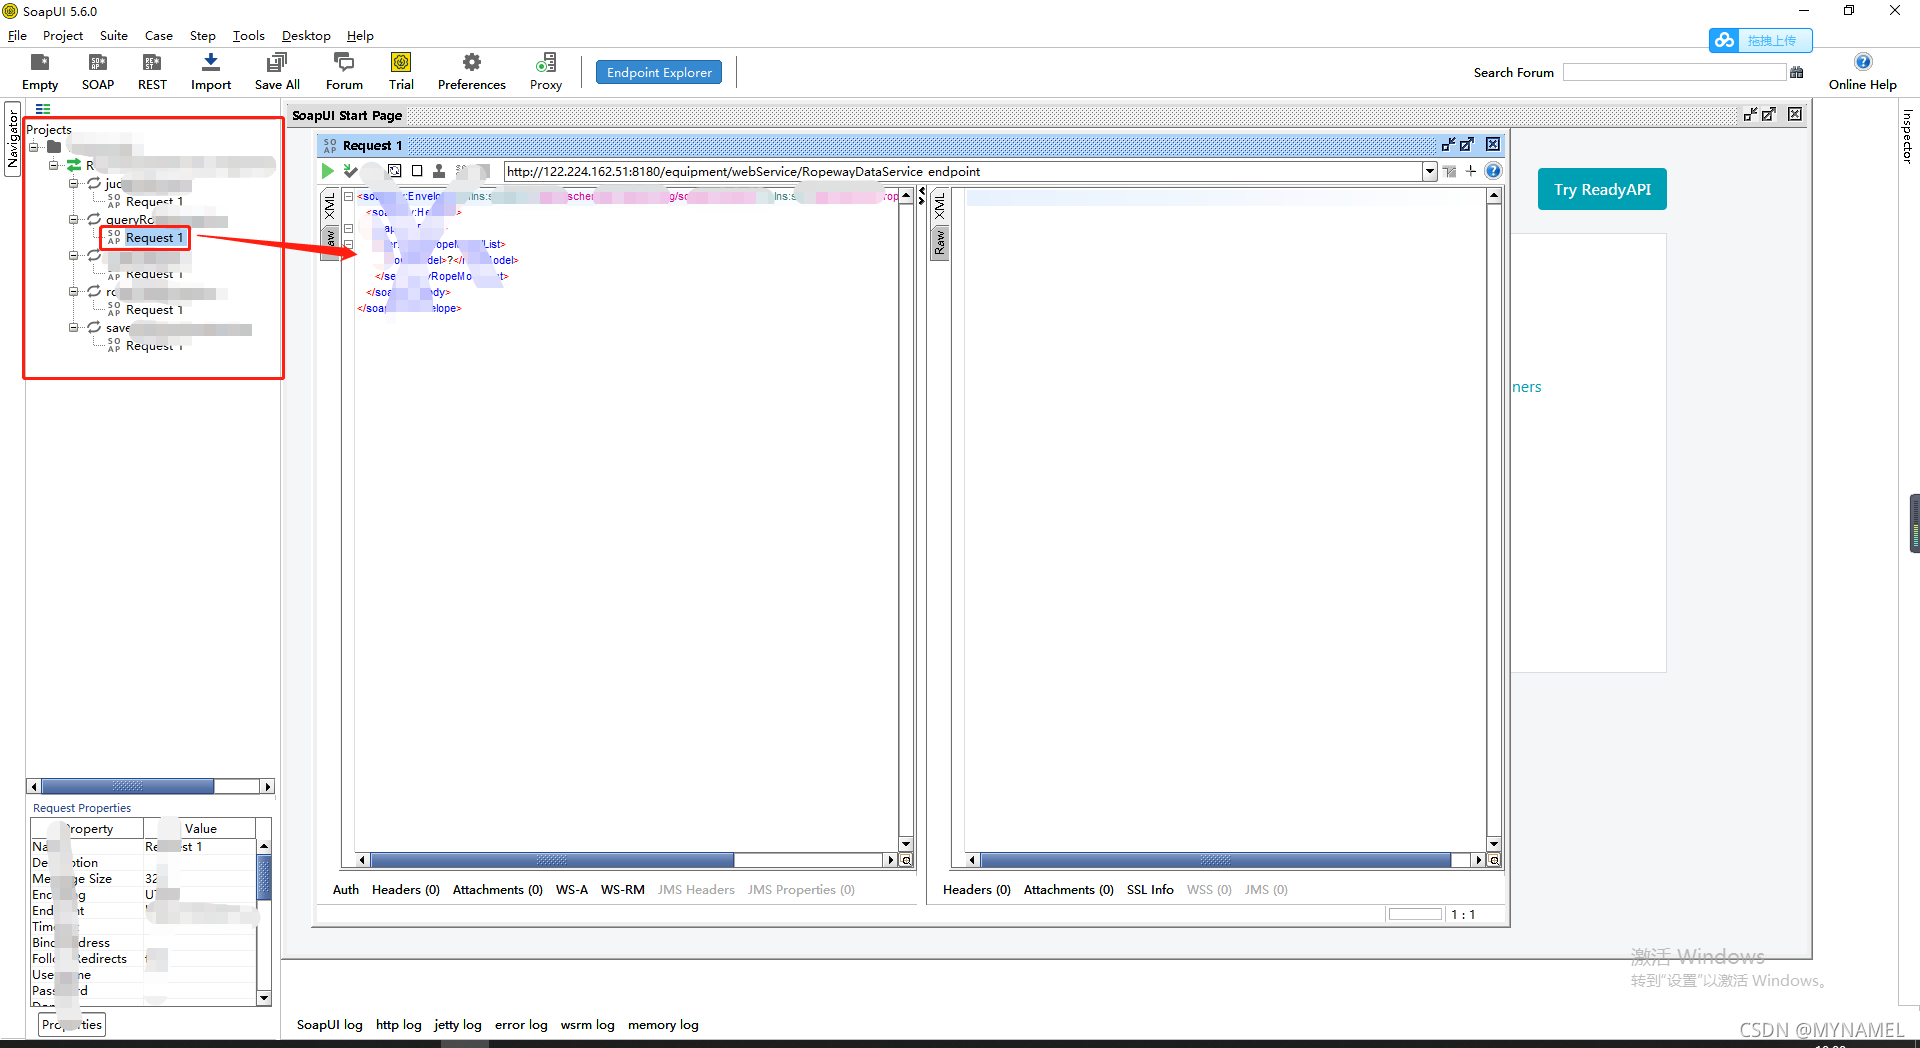The image size is (1920, 1048).
Task: Open the response SSL Info tab
Action: click(x=1150, y=890)
